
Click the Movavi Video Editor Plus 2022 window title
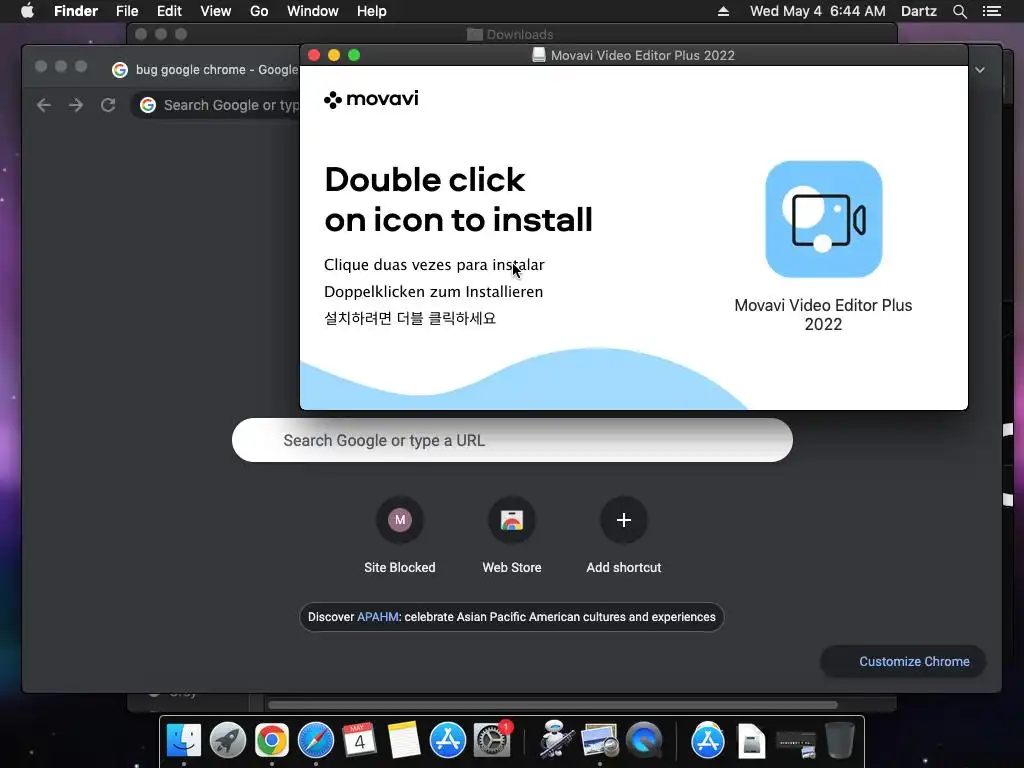[643, 56]
